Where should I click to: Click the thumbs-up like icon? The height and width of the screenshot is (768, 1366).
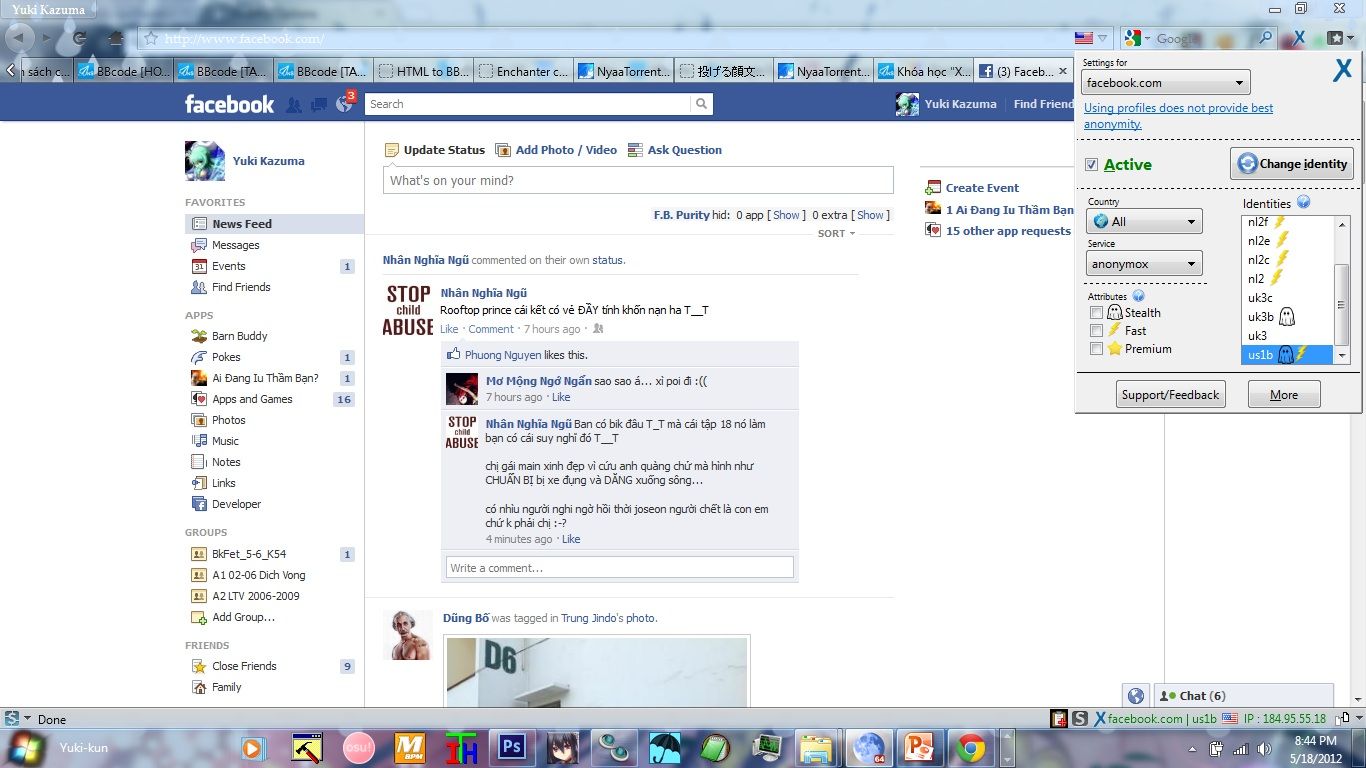click(x=454, y=354)
